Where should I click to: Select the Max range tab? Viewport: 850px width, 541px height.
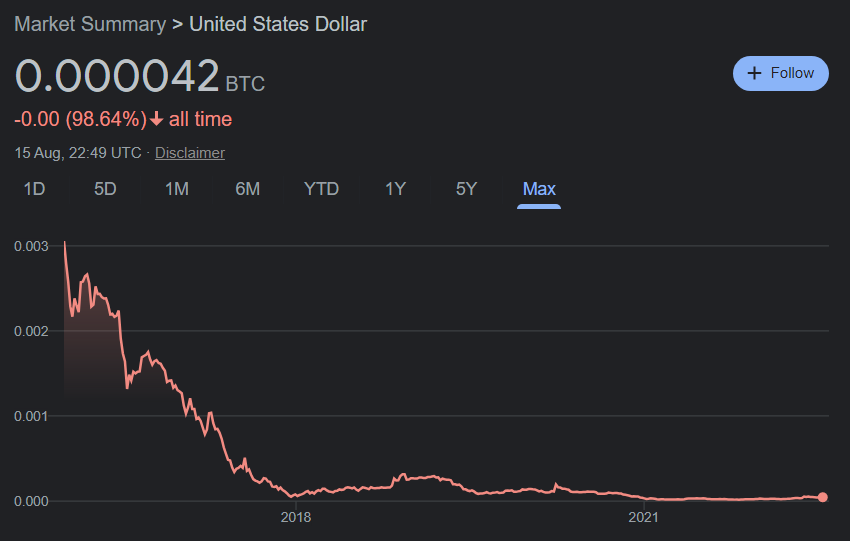pos(539,189)
